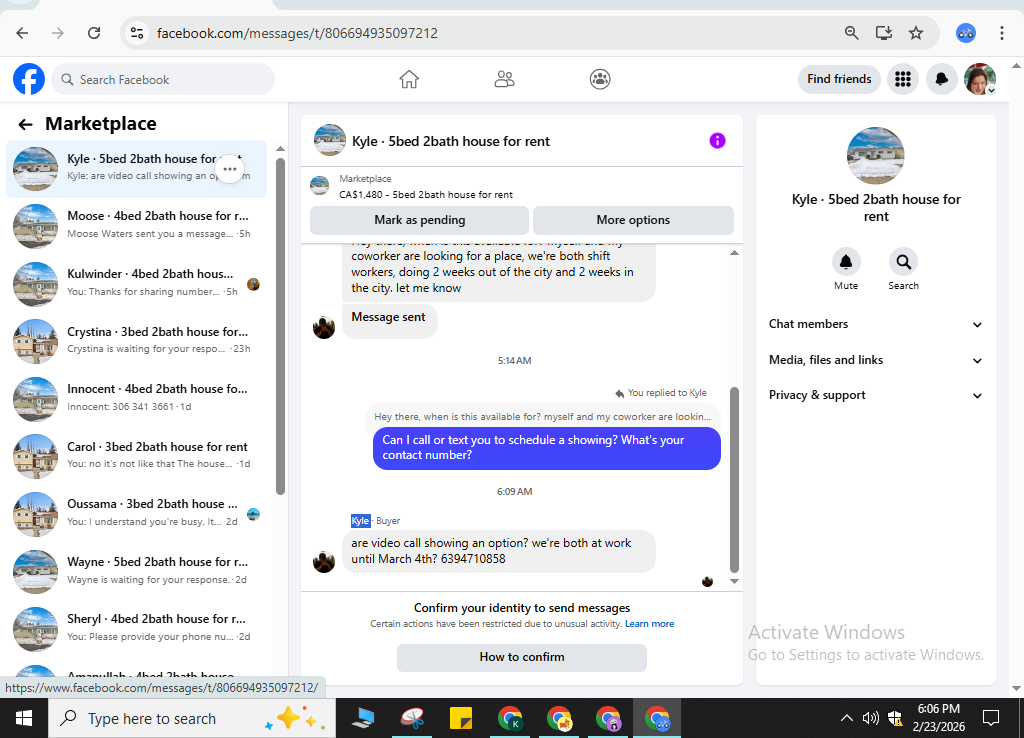The height and width of the screenshot is (738, 1024).
Task: Open the Friends icon in top navigation
Action: [504, 79]
